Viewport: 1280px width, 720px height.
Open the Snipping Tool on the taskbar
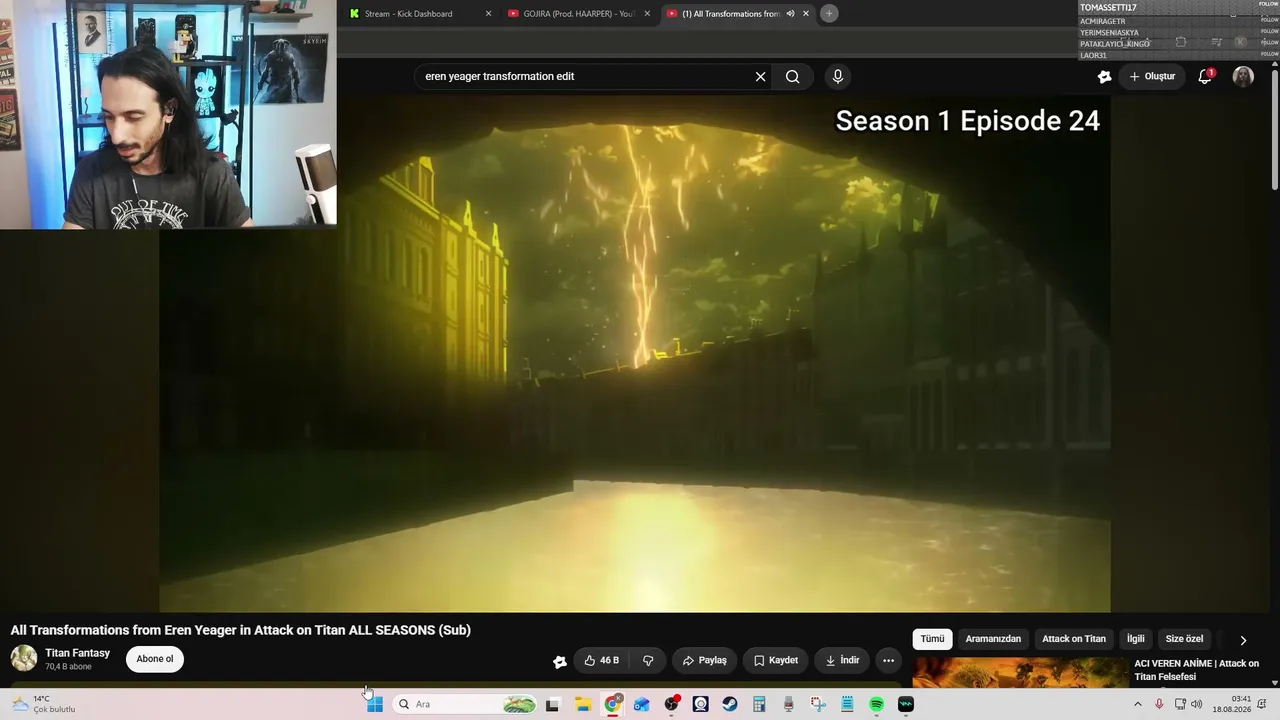pyautogui.click(x=818, y=704)
